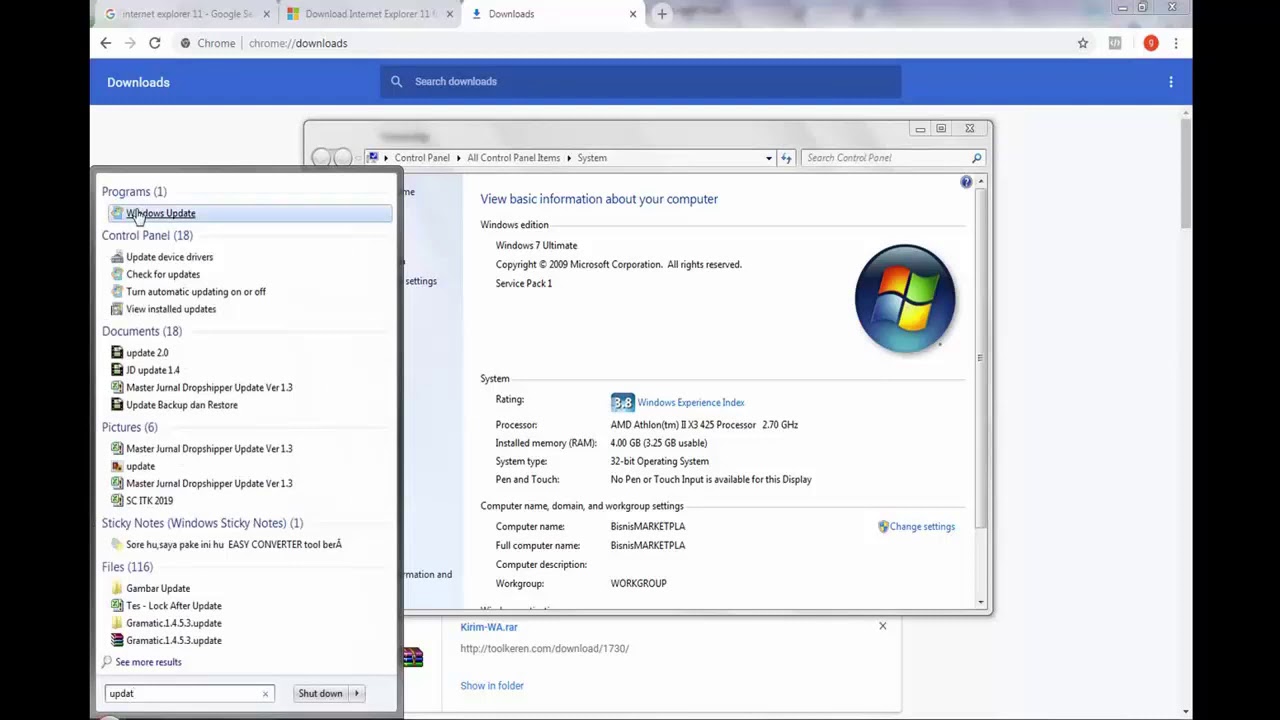This screenshot has width=1280, height=720.
Task: Open a new Chrome tab
Action: point(662,14)
